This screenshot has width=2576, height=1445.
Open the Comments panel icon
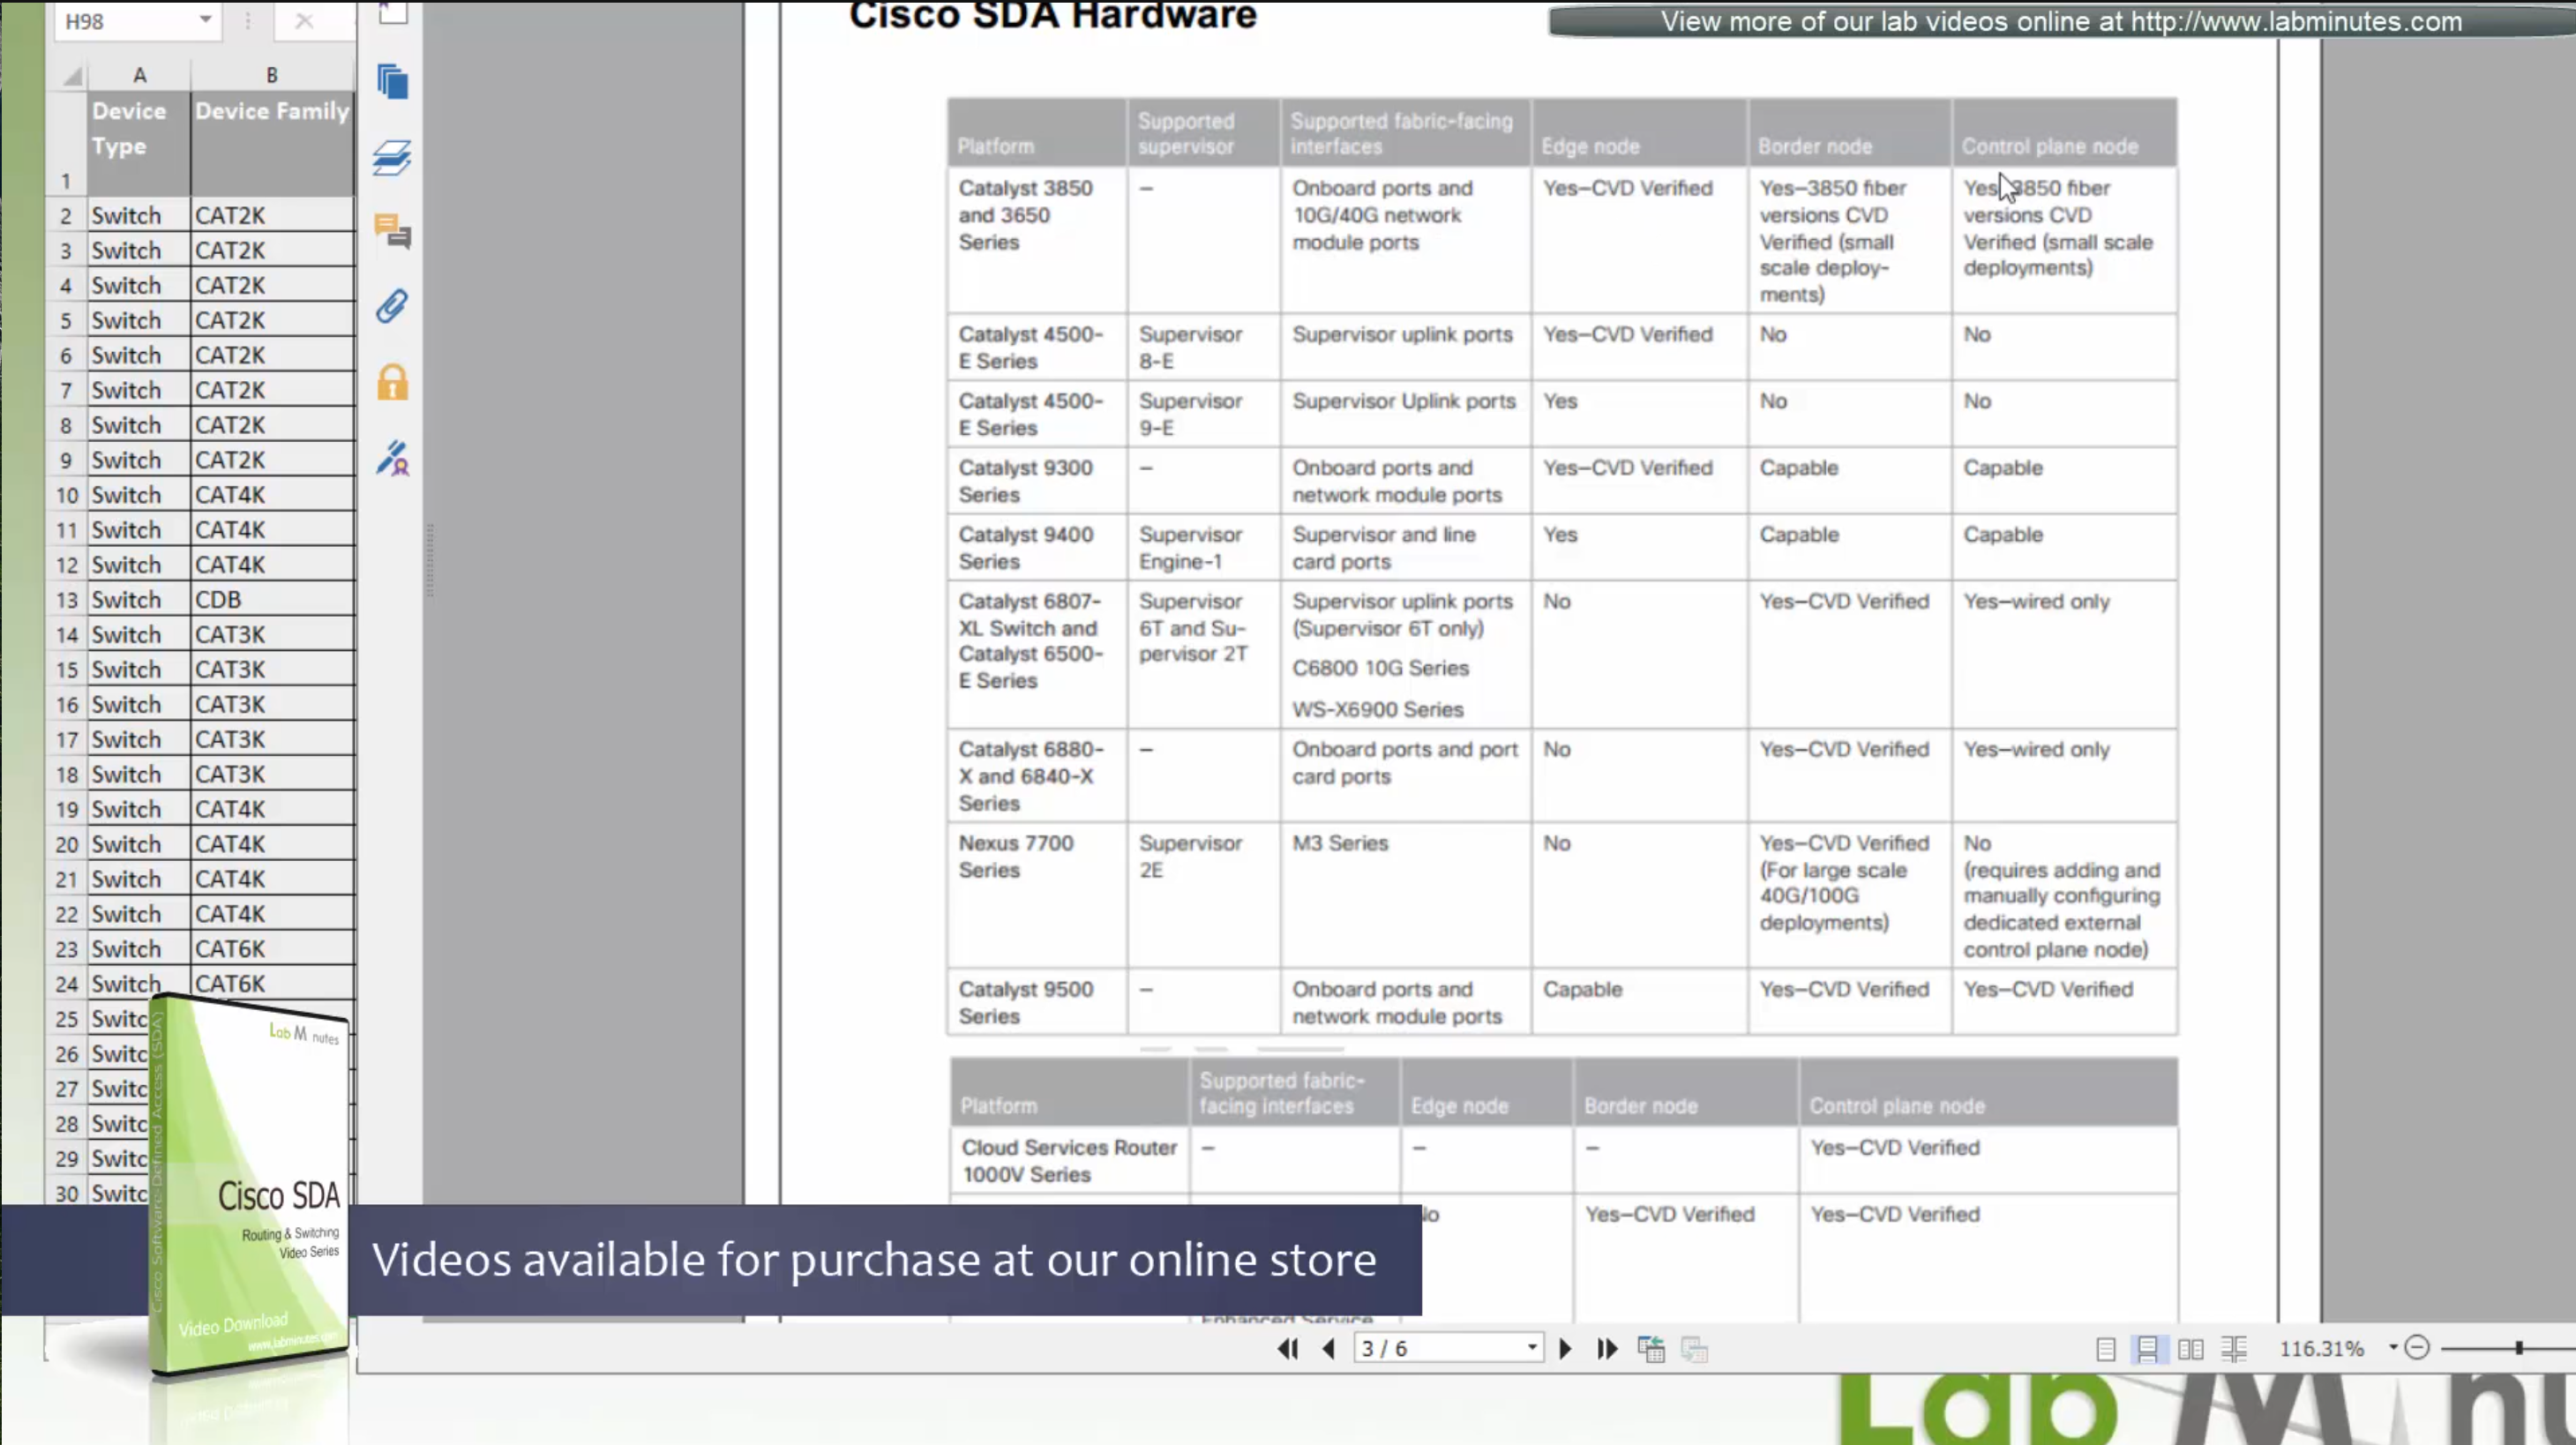(x=392, y=232)
